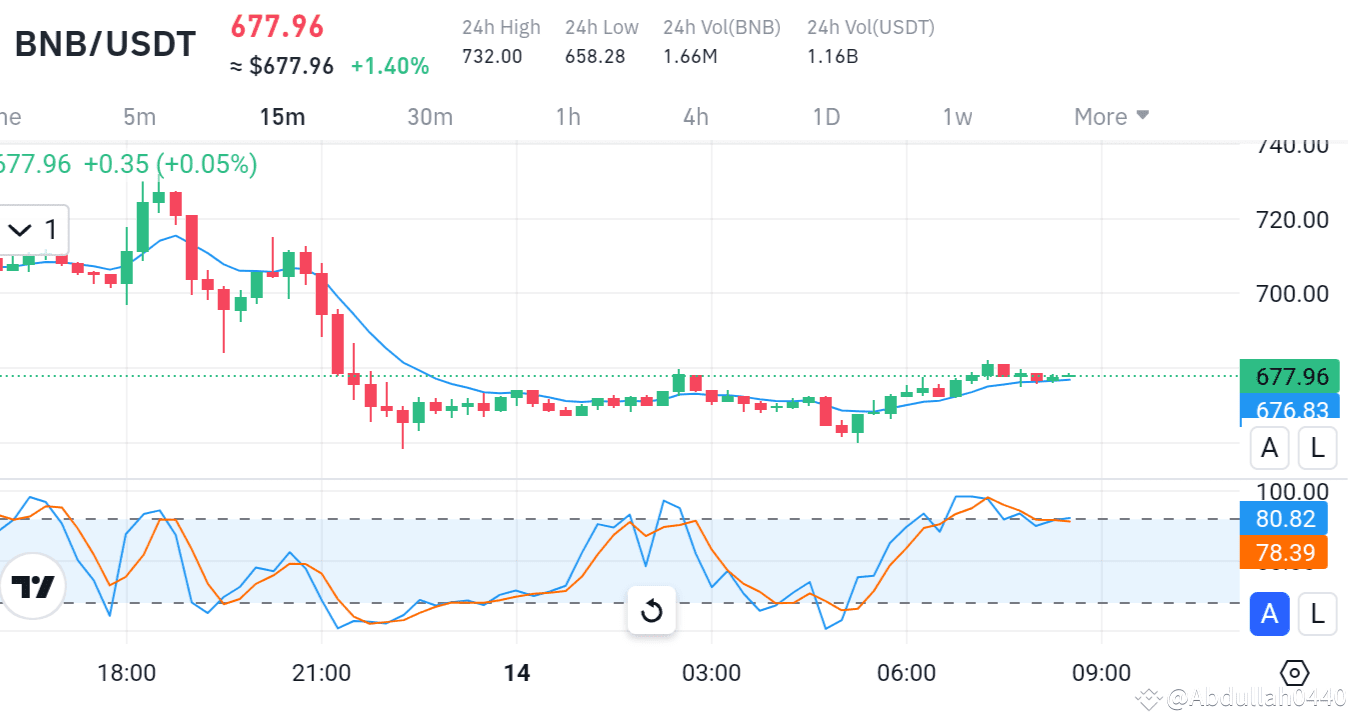Select the 5m timeframe button
This screenshot has width=1355, height=720.
click(140, 117)
